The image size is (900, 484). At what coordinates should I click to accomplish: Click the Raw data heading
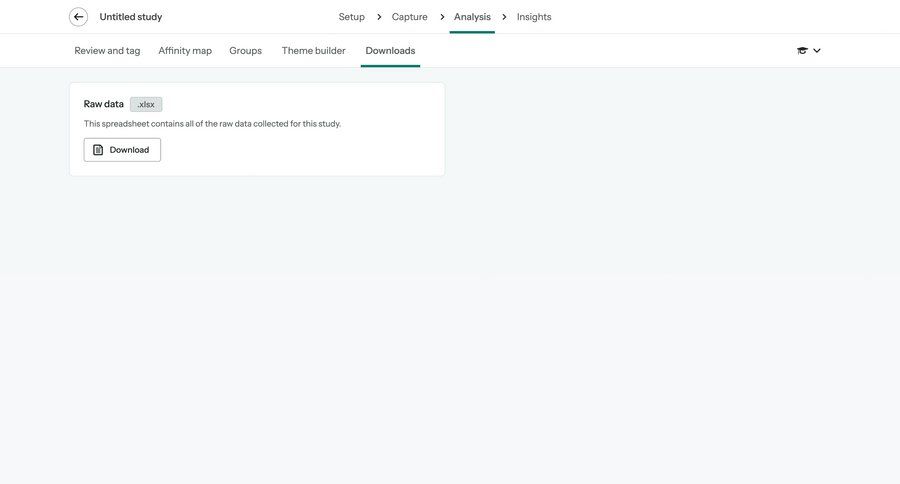(x=104, y=104)
